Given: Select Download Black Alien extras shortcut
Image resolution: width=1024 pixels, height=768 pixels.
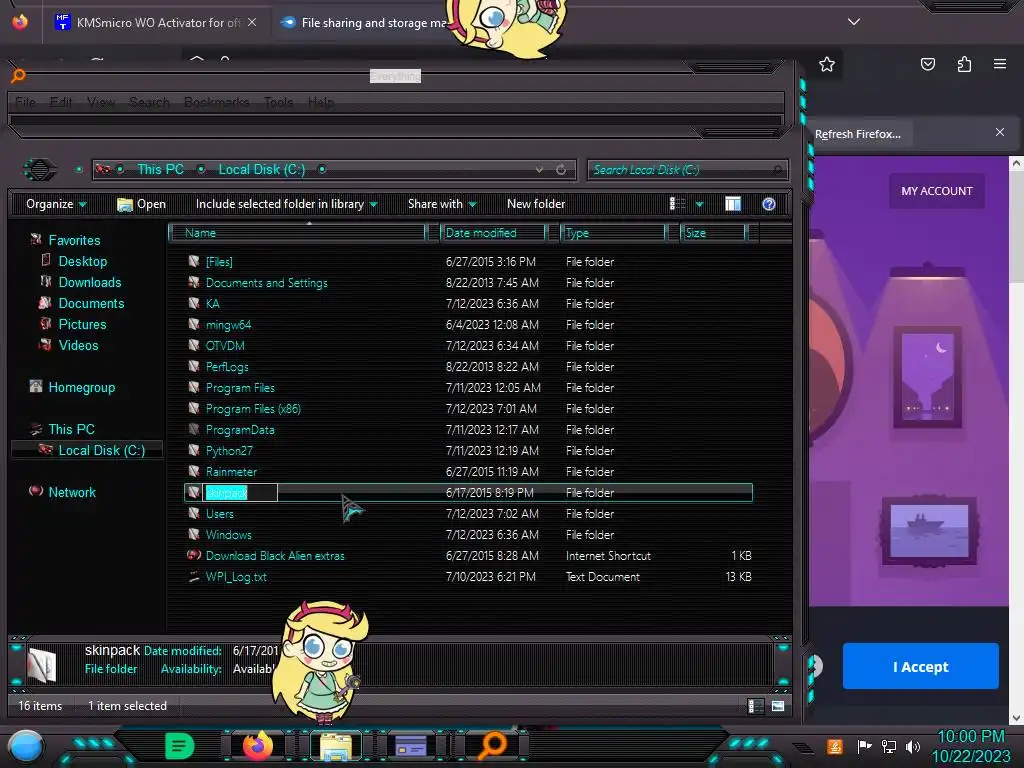Looking at the screenshot, I should pyautogui.click(x=275, y=556).
